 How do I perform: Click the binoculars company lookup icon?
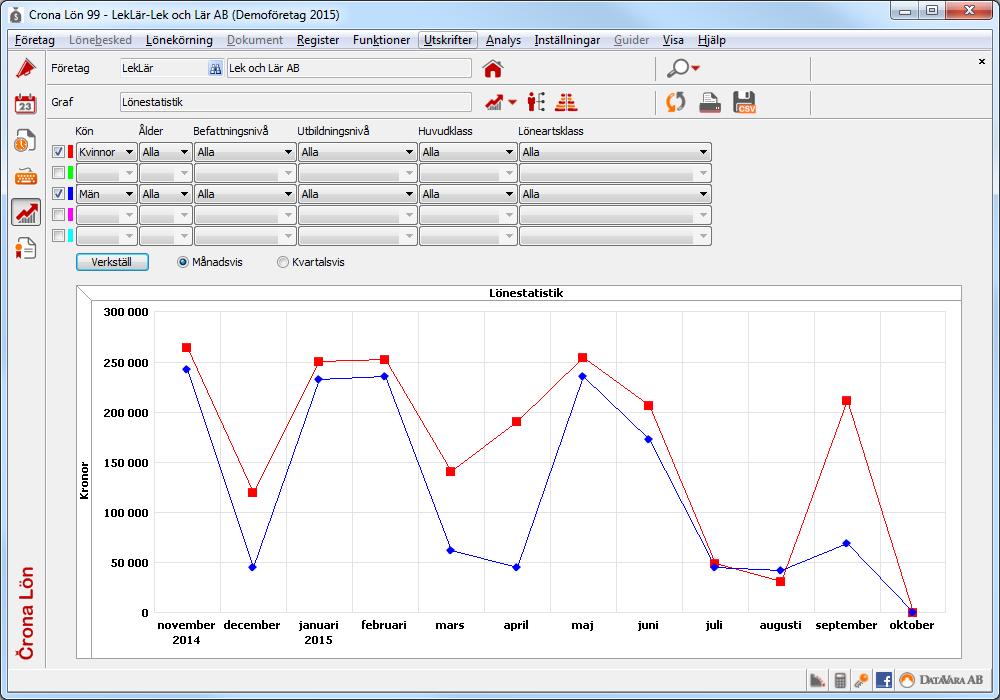(x=216, y=68)
